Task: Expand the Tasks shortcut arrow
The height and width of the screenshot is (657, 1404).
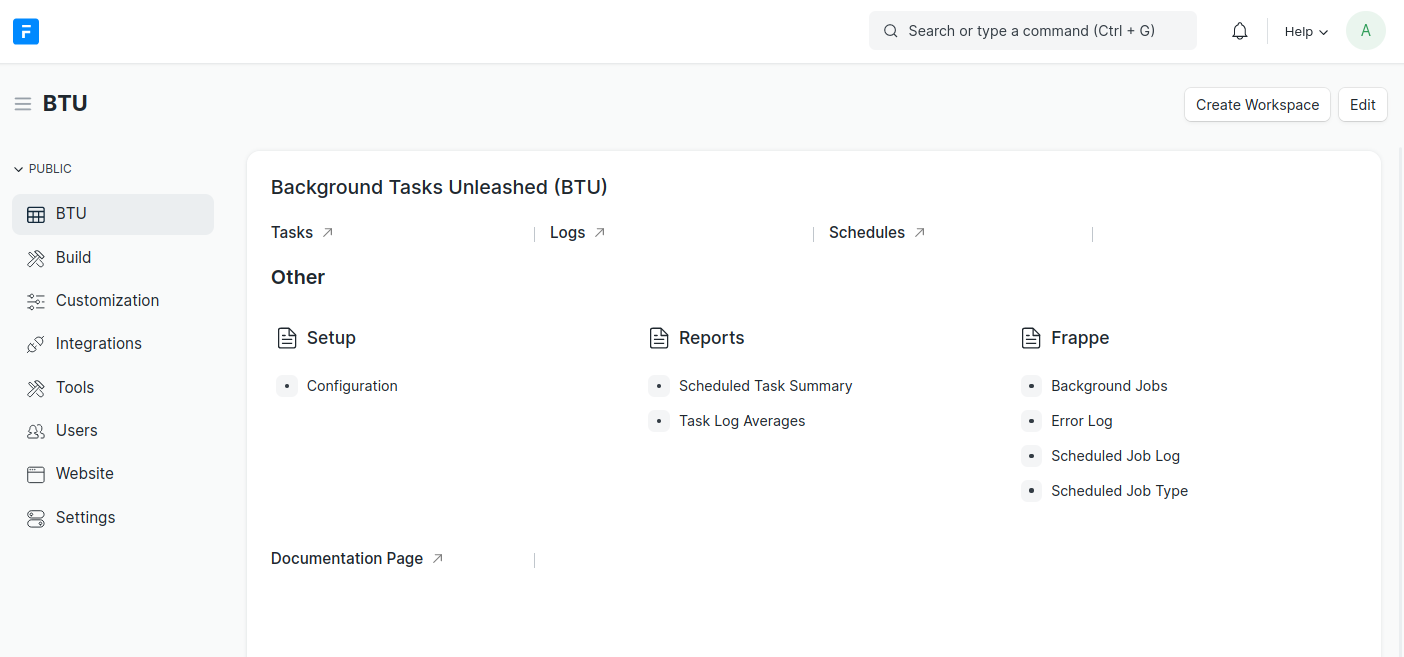Action: (327, 231)
